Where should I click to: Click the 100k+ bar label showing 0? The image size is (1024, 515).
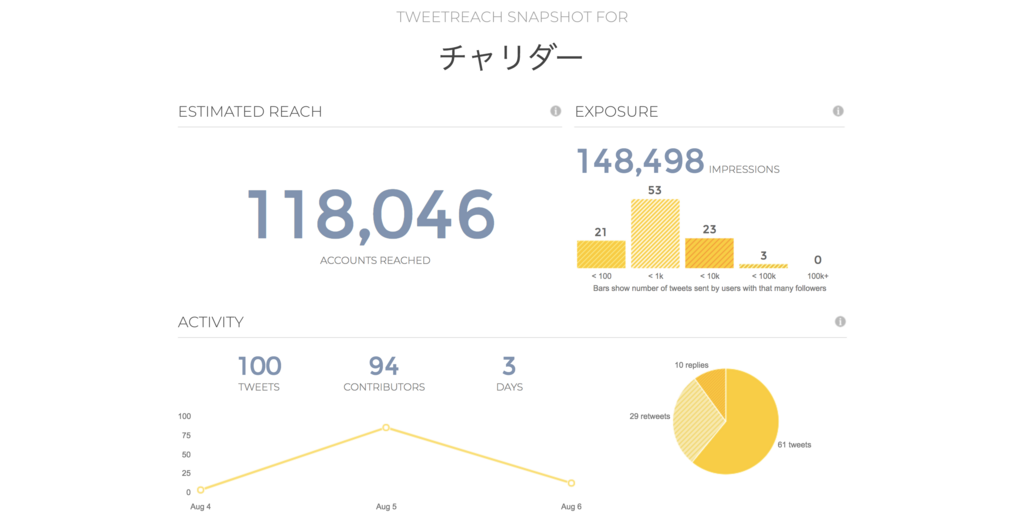[818, 260]
